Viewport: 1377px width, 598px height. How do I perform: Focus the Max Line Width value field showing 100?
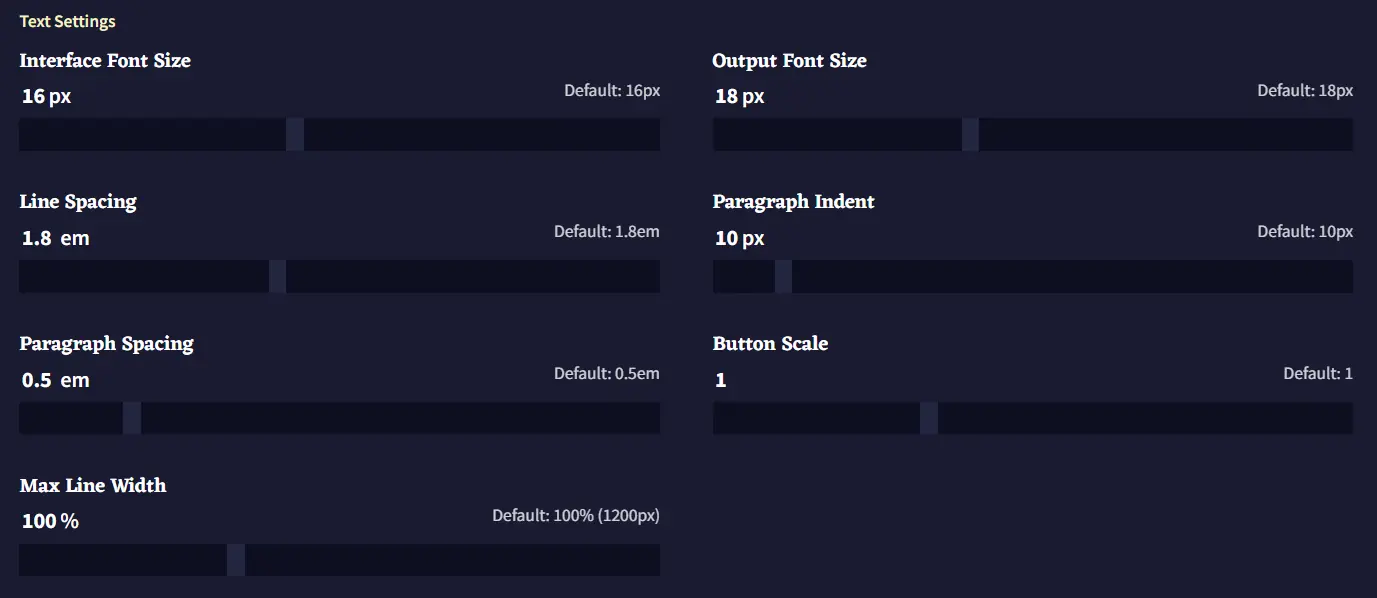pyautogui.click(x=39, y=522)
